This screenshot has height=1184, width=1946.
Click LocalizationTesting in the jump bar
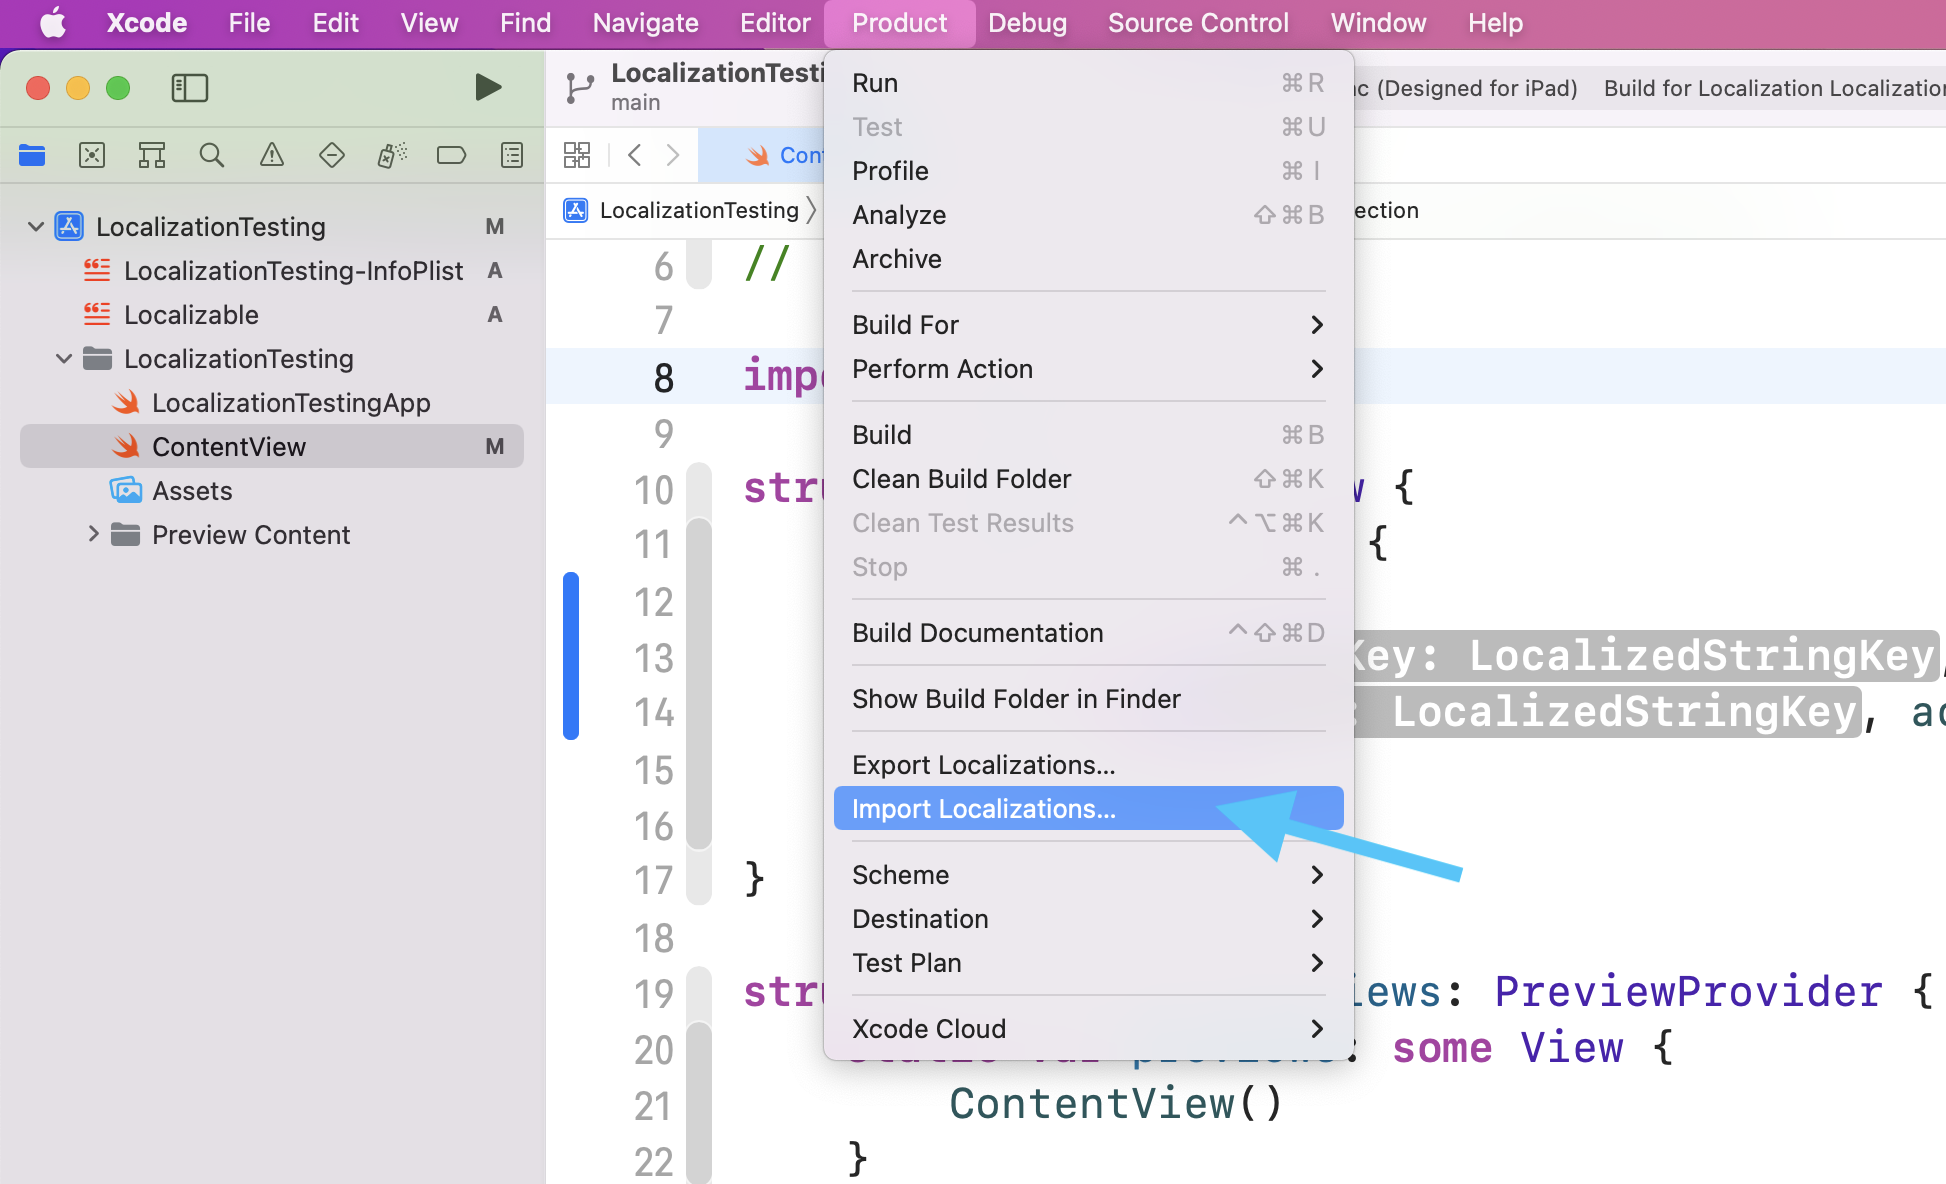tap(699, 210)
